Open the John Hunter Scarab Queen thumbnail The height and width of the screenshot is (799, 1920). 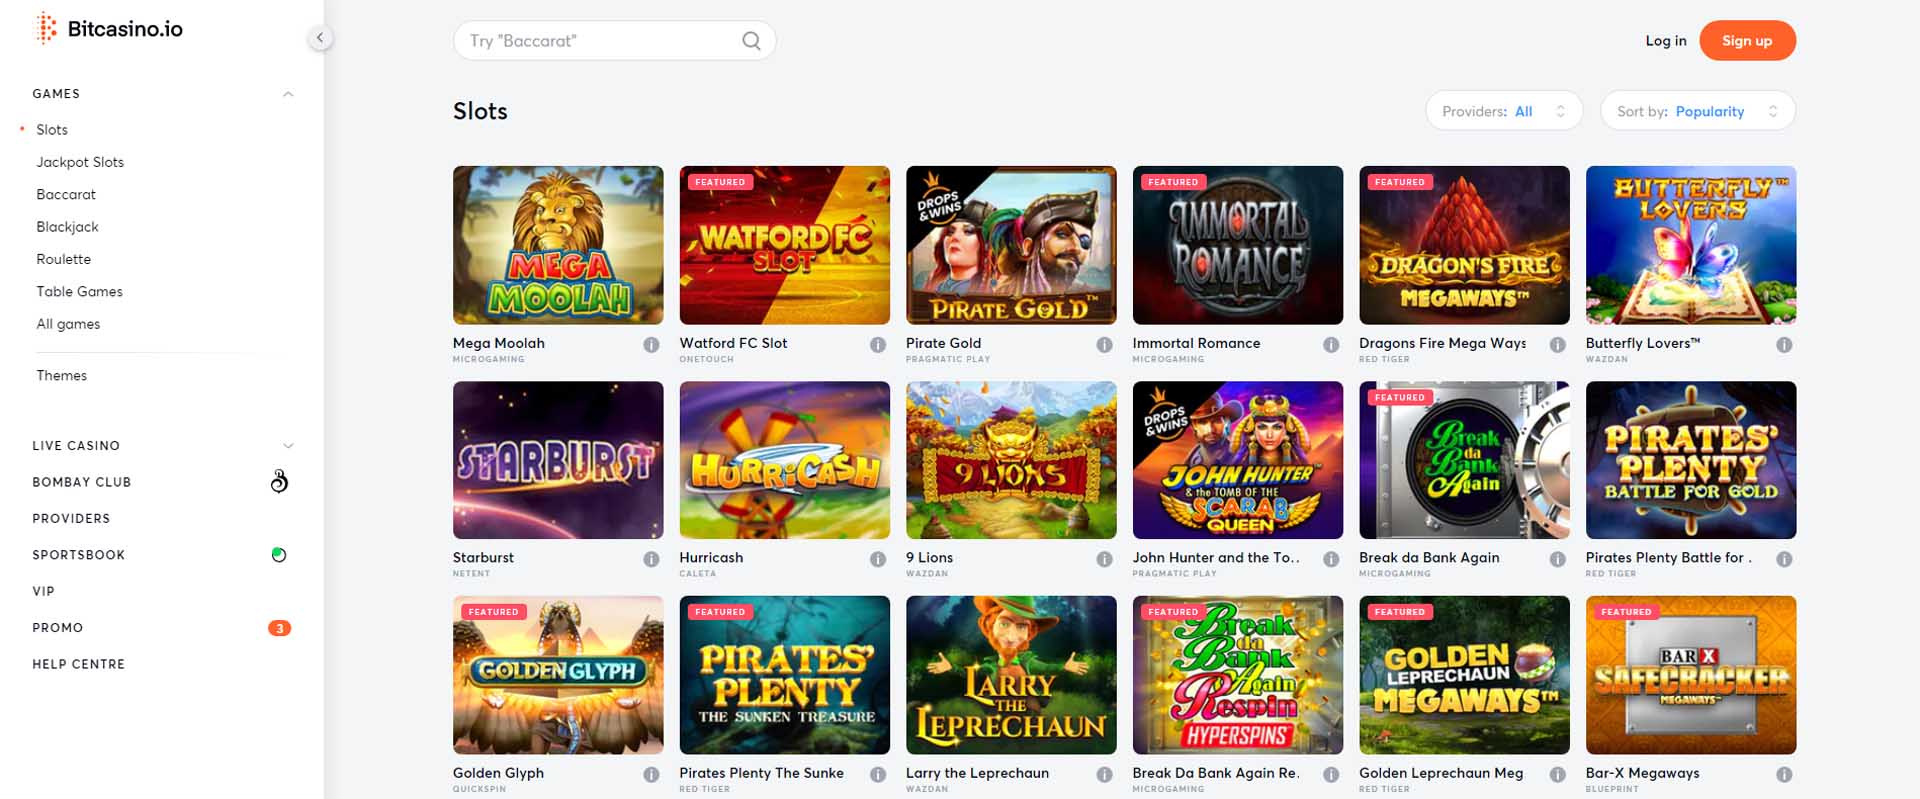point(1238,460)
